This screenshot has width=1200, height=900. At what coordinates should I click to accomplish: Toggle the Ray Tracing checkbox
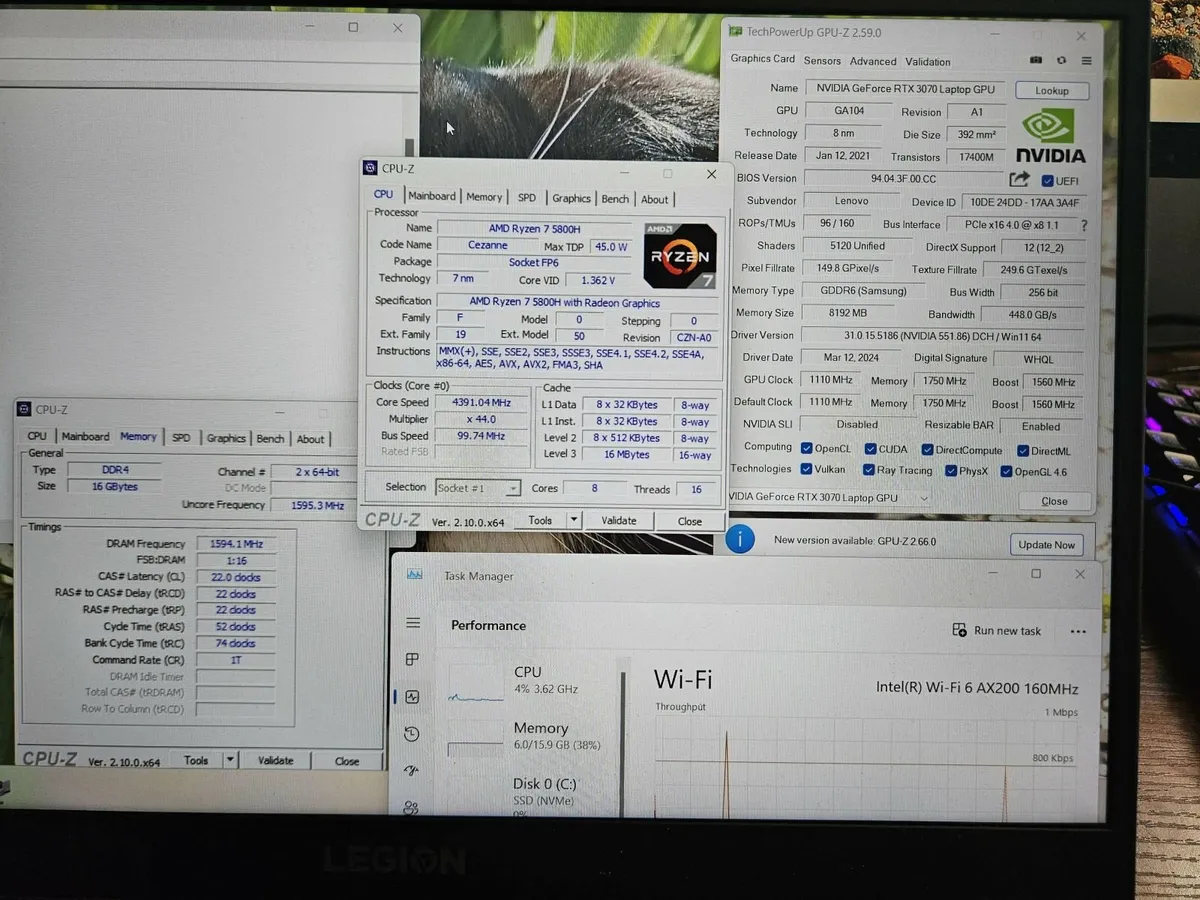(x=868, y=470)
